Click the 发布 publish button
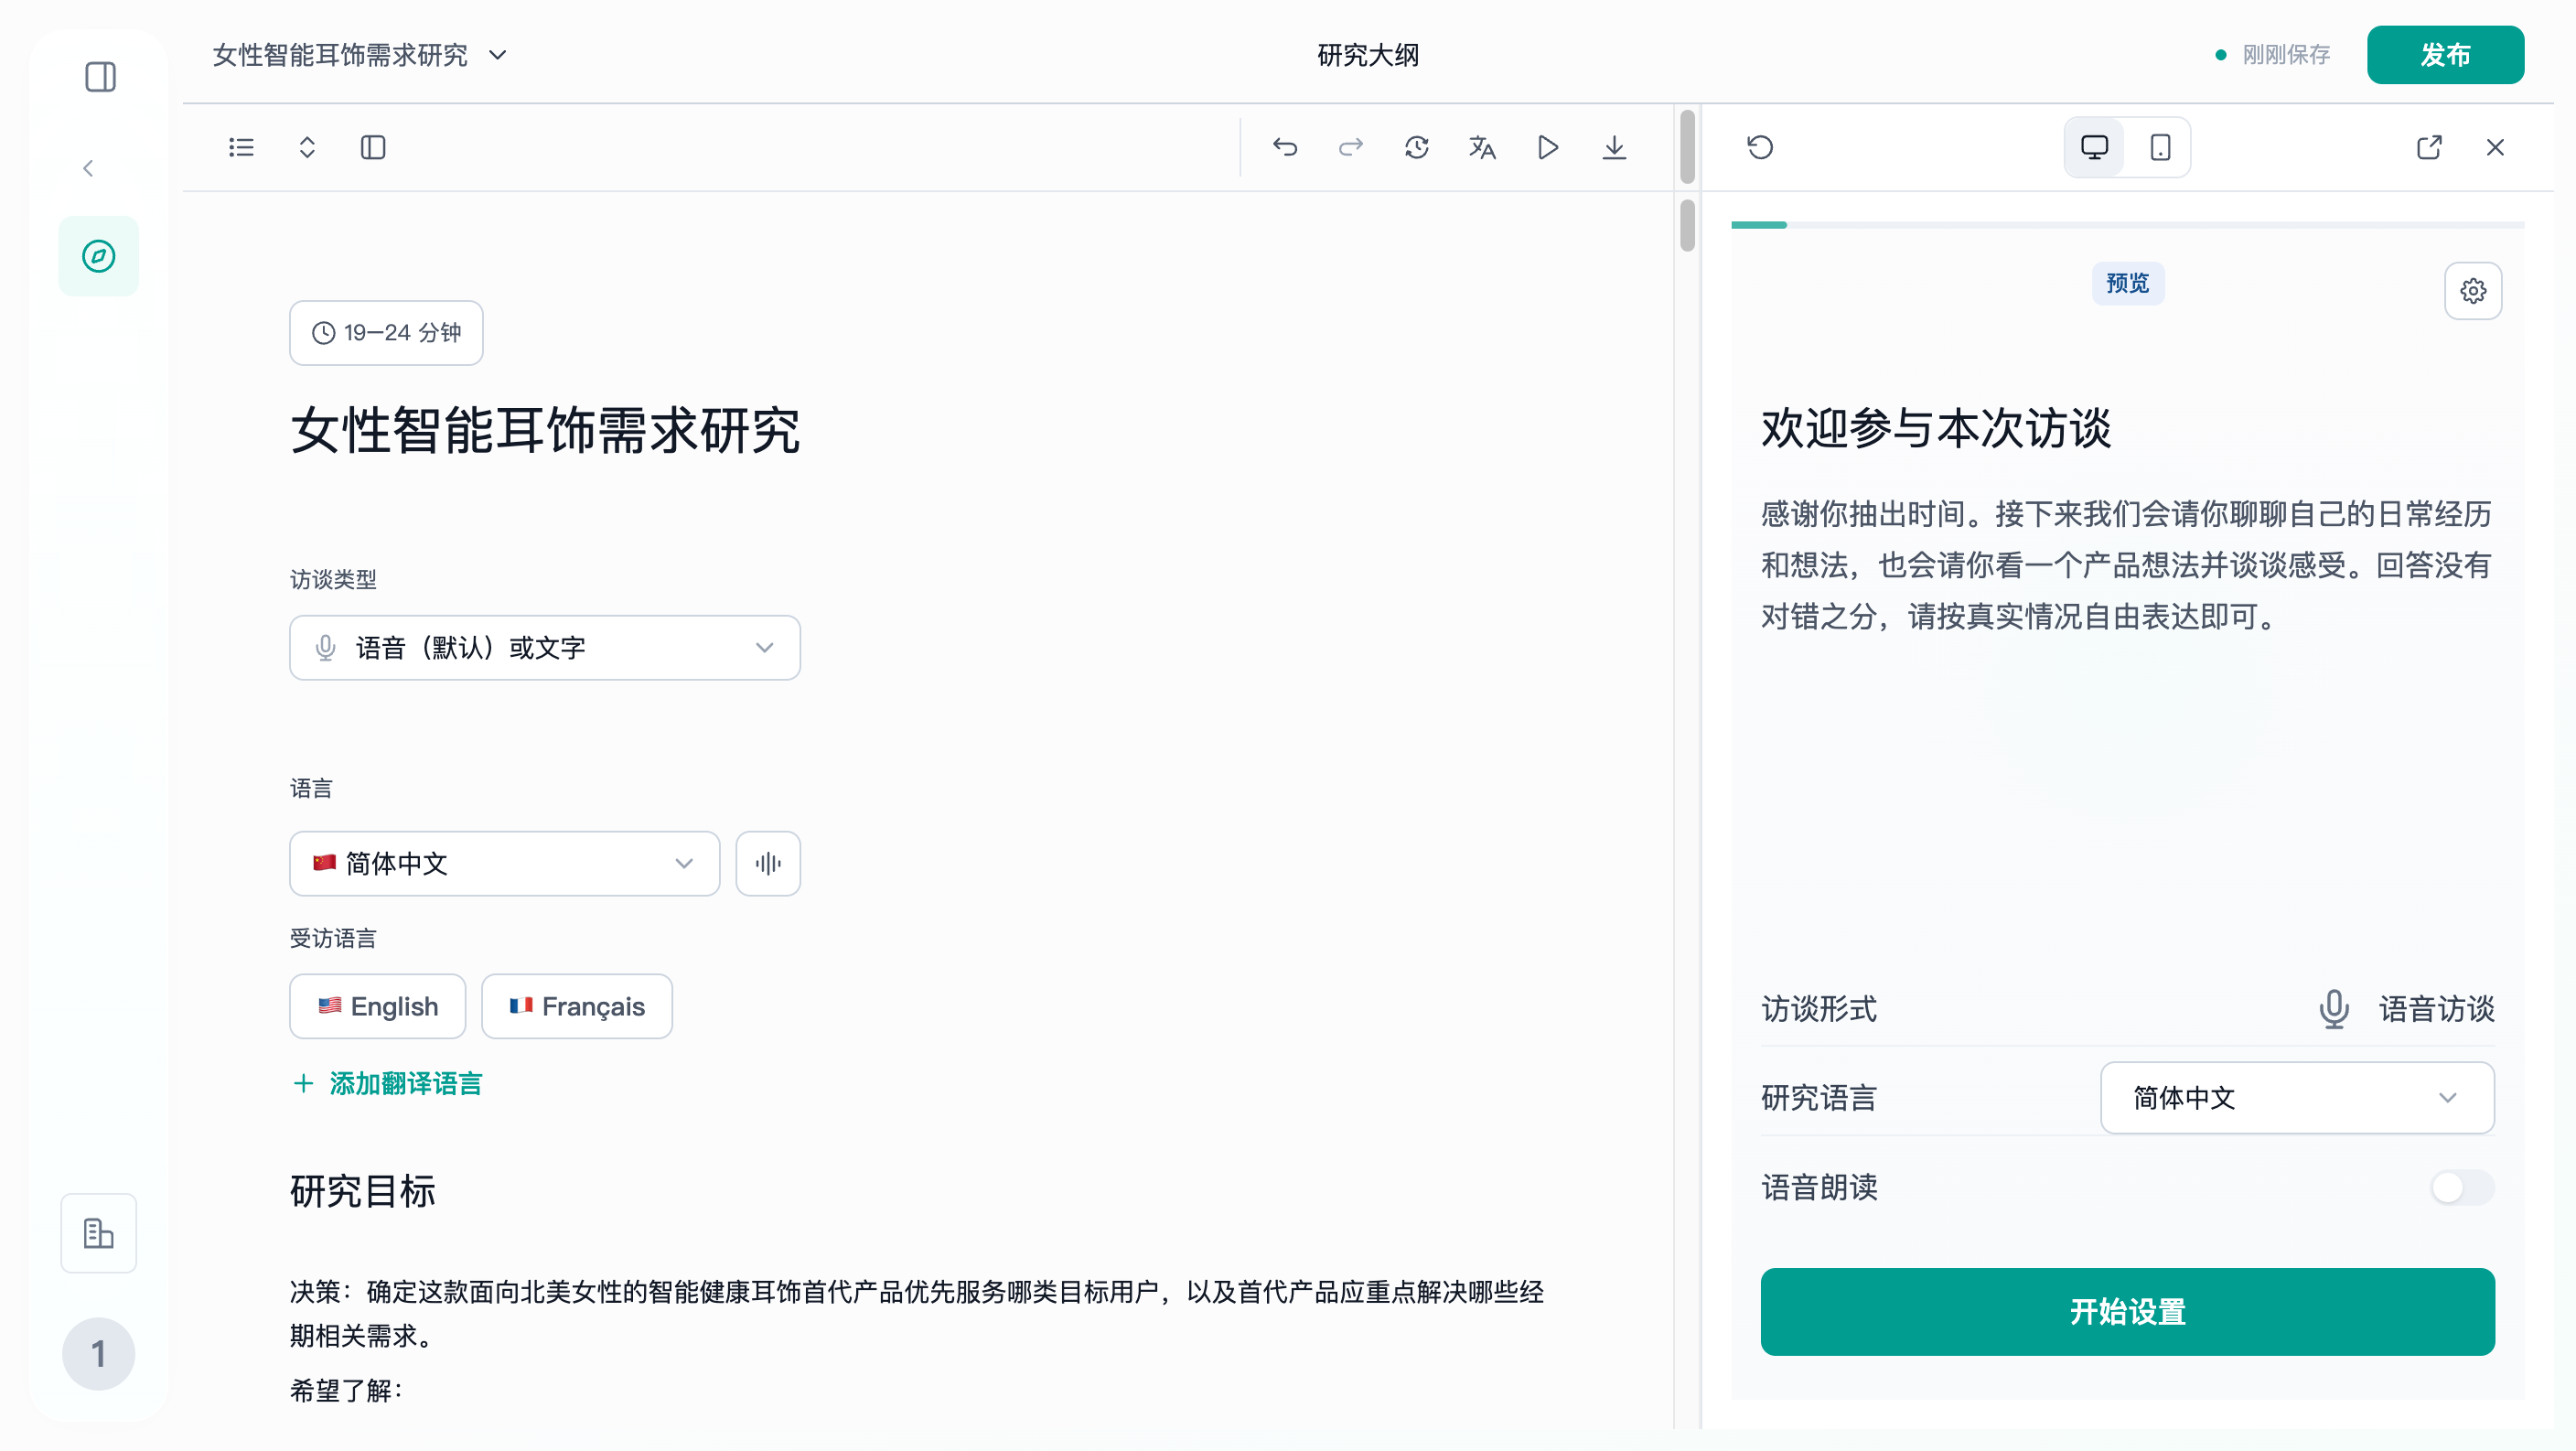 point(2445,55)
